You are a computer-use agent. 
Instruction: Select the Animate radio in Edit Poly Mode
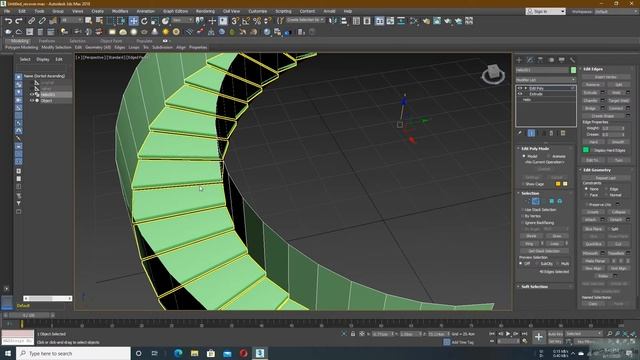[549, 156]
